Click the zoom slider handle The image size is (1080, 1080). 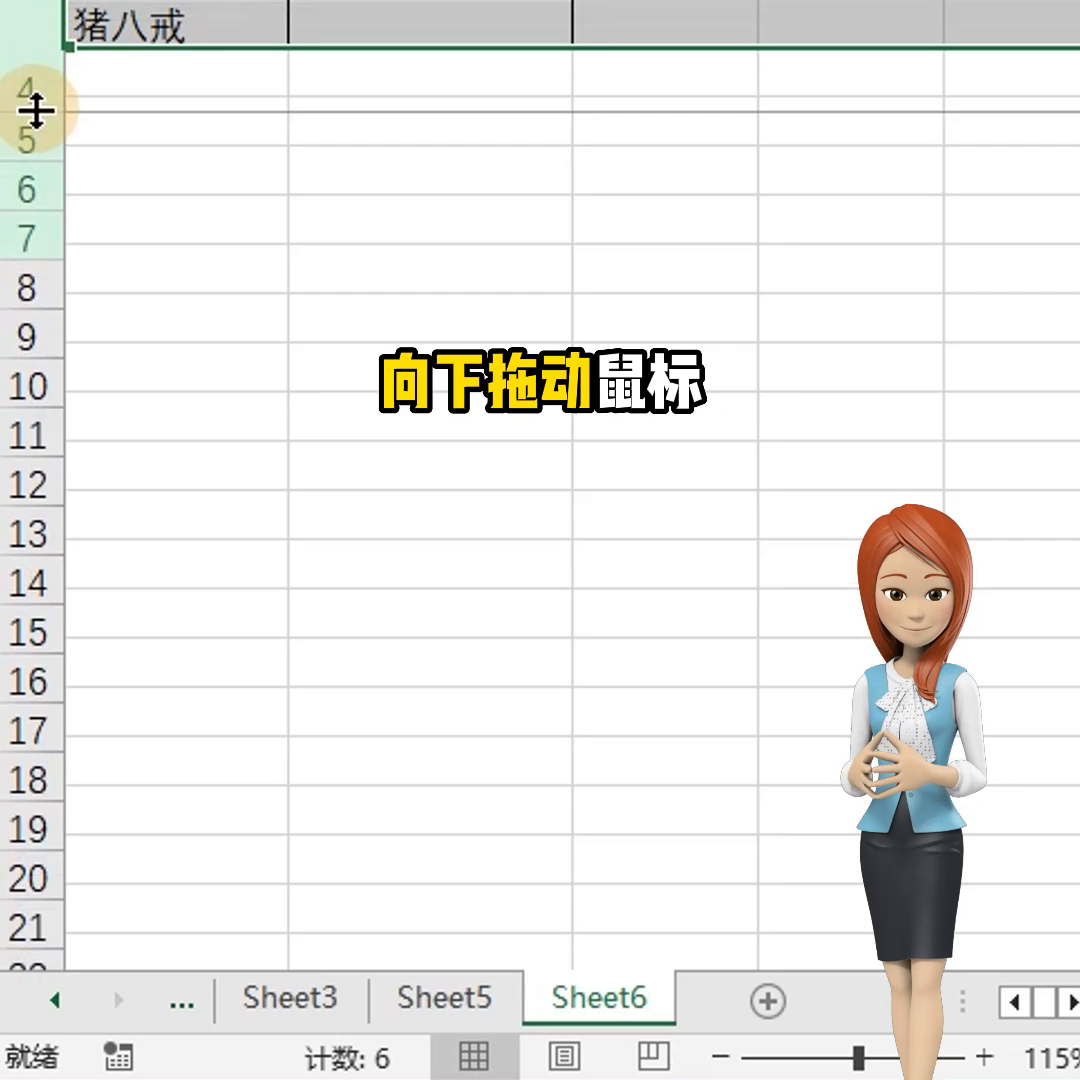(858, 1057)
